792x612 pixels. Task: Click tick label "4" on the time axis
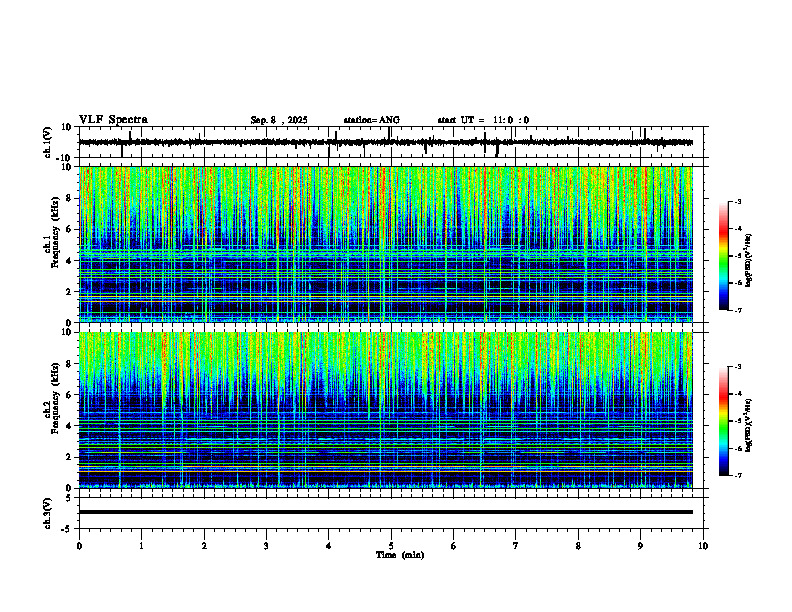coord(329,546)
